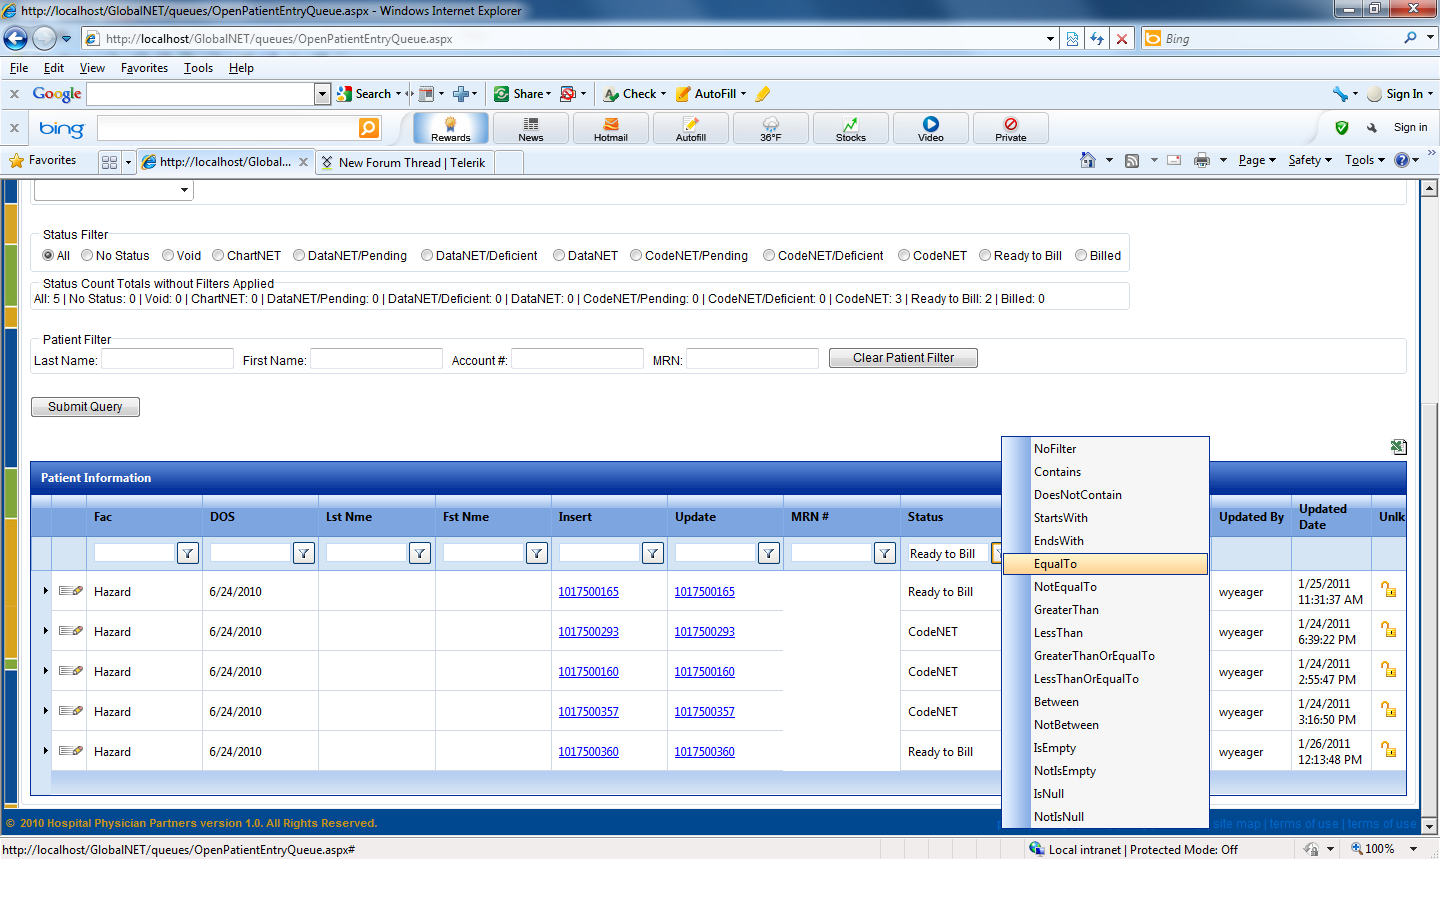Screen dimensions: 1440x900
Task: Choose the Void status filter radio button
Action: pyautogui.click(x=168, y=256)
